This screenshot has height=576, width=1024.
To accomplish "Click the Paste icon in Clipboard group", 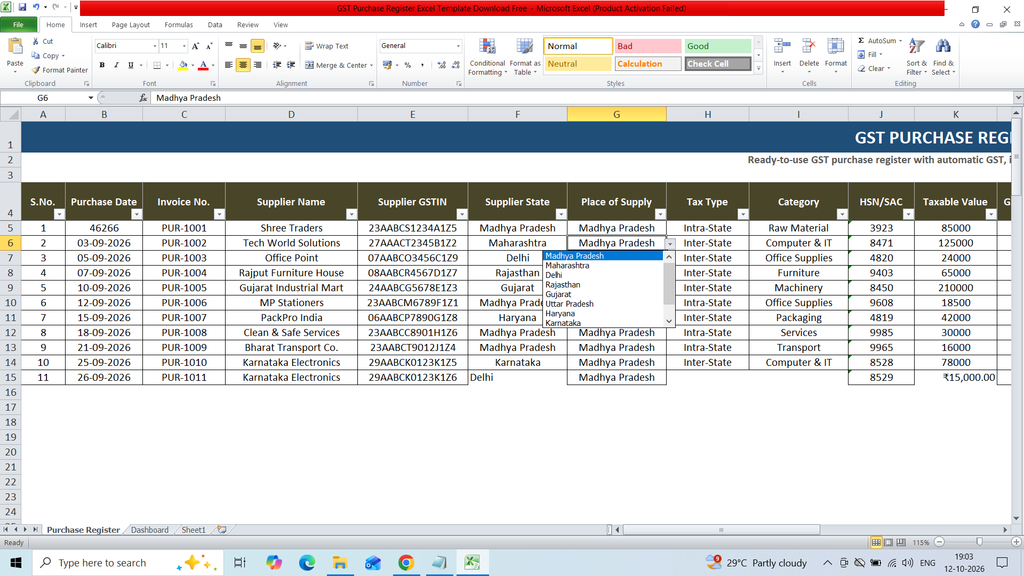I will click(x=14, y=47).
